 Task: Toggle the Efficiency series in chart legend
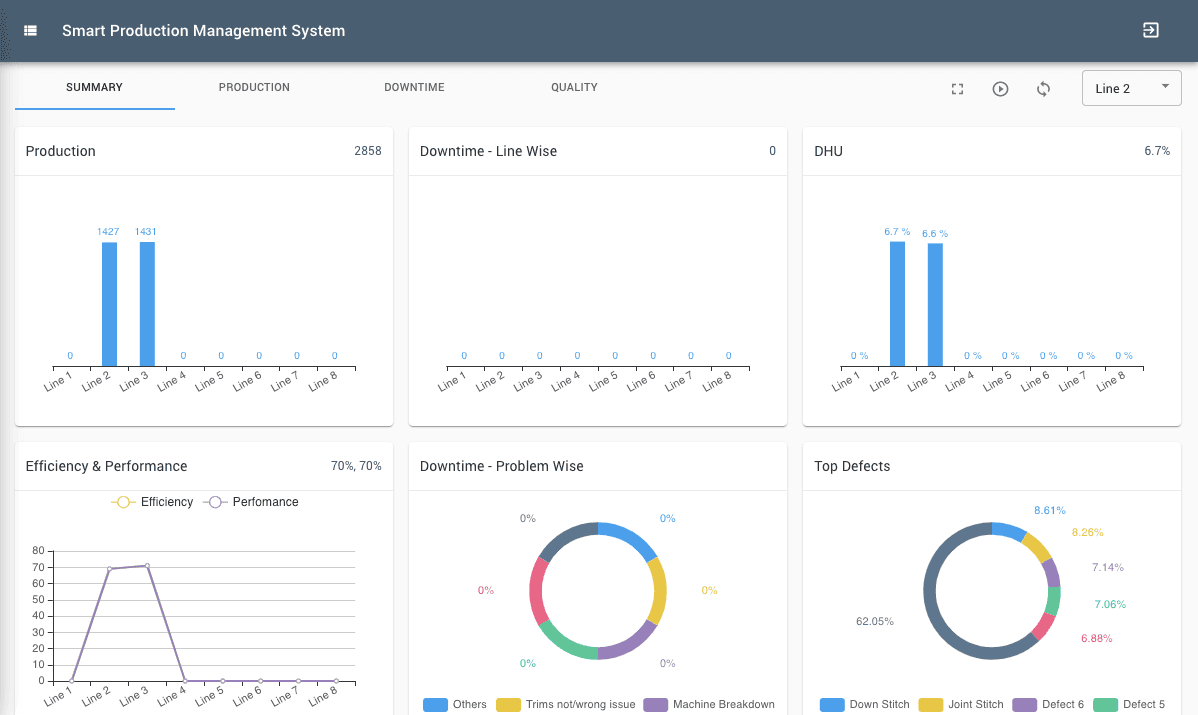click(x=152, y=502)
